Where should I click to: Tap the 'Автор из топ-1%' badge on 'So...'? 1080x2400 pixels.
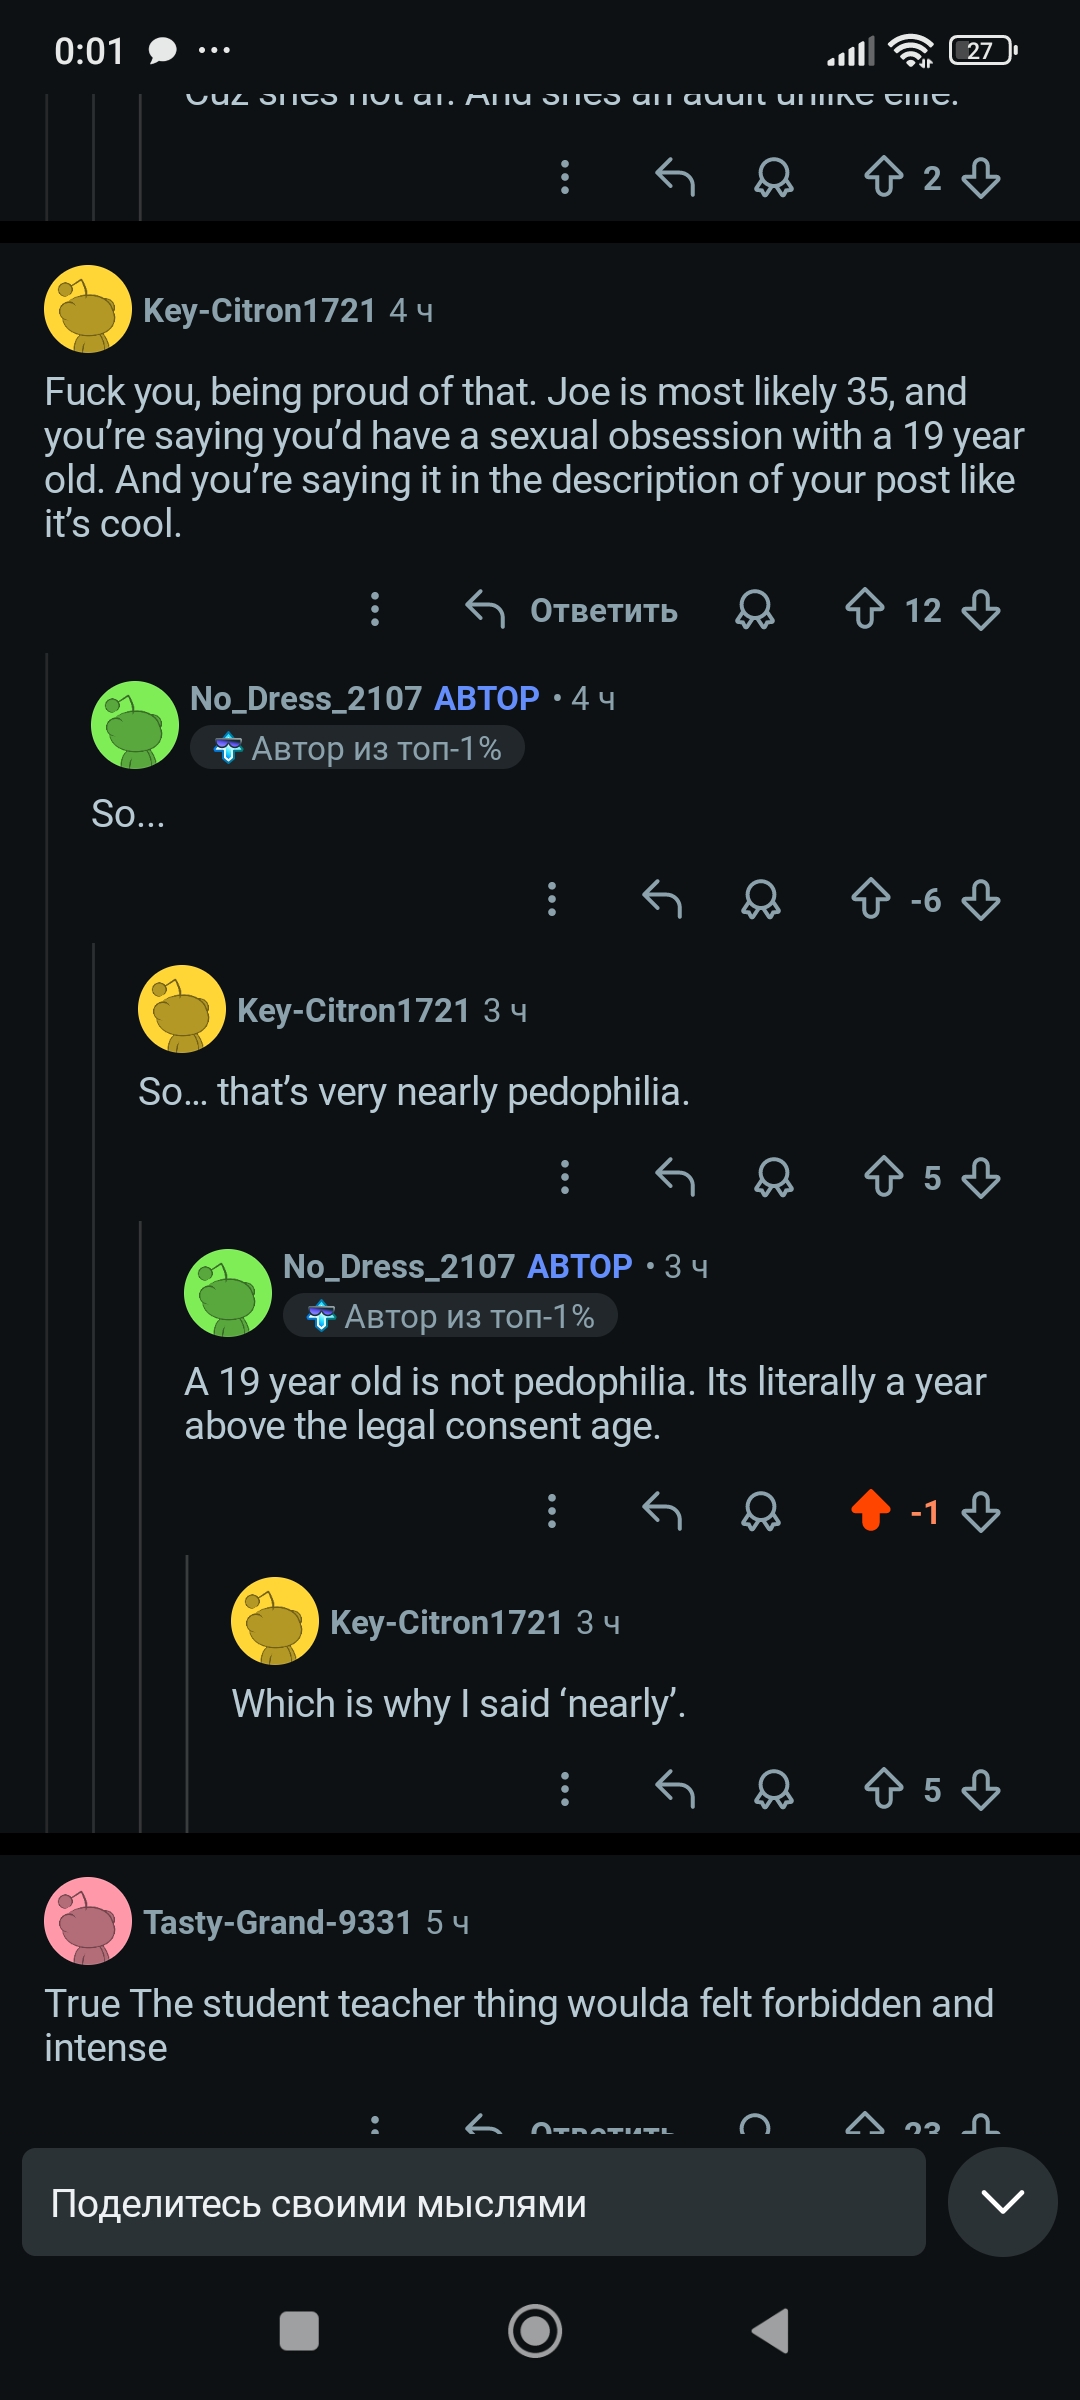point(357,748)
